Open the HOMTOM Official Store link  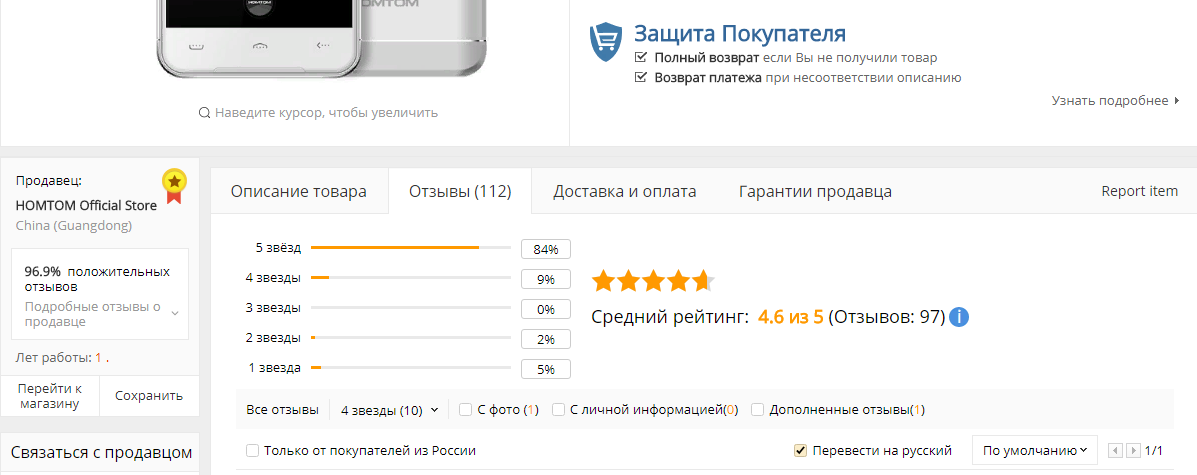coord(86,205)
